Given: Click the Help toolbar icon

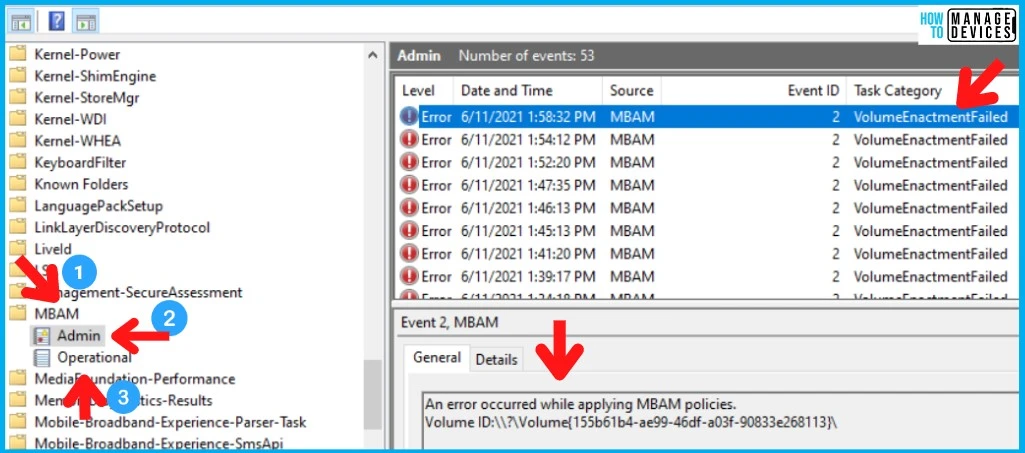Looking at the screenshot, I should pyautogui.click(x=57, y=22).
